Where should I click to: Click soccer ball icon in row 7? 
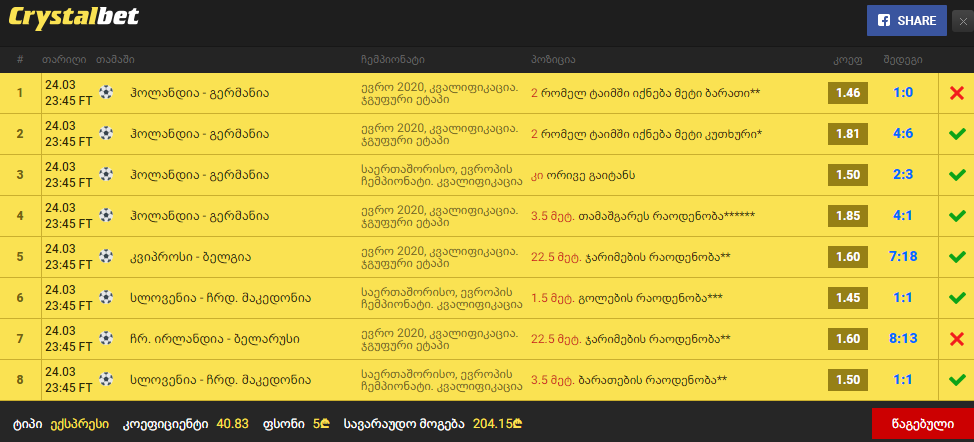(106, 338)
